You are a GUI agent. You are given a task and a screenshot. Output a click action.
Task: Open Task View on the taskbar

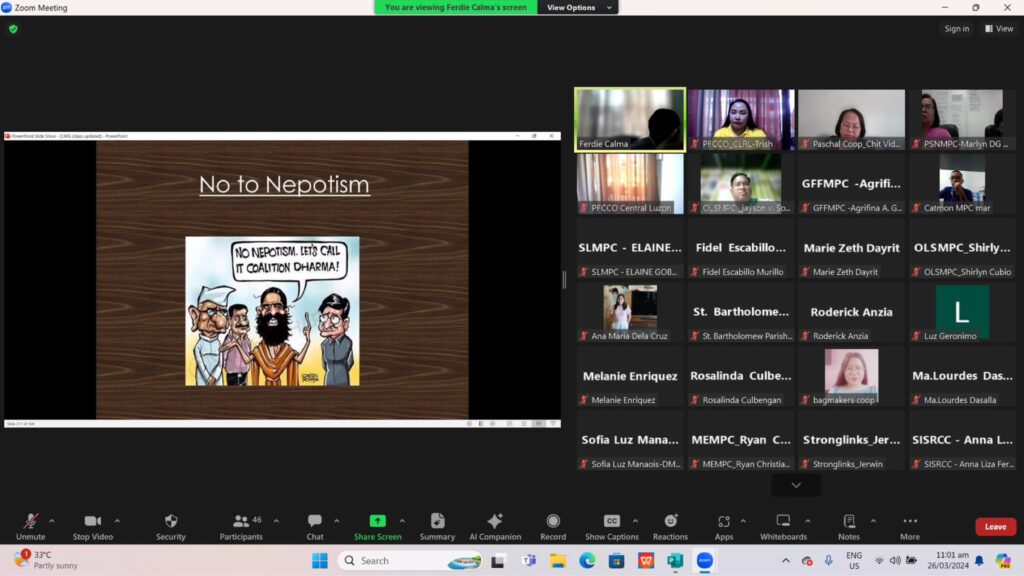tap(498, 560)
